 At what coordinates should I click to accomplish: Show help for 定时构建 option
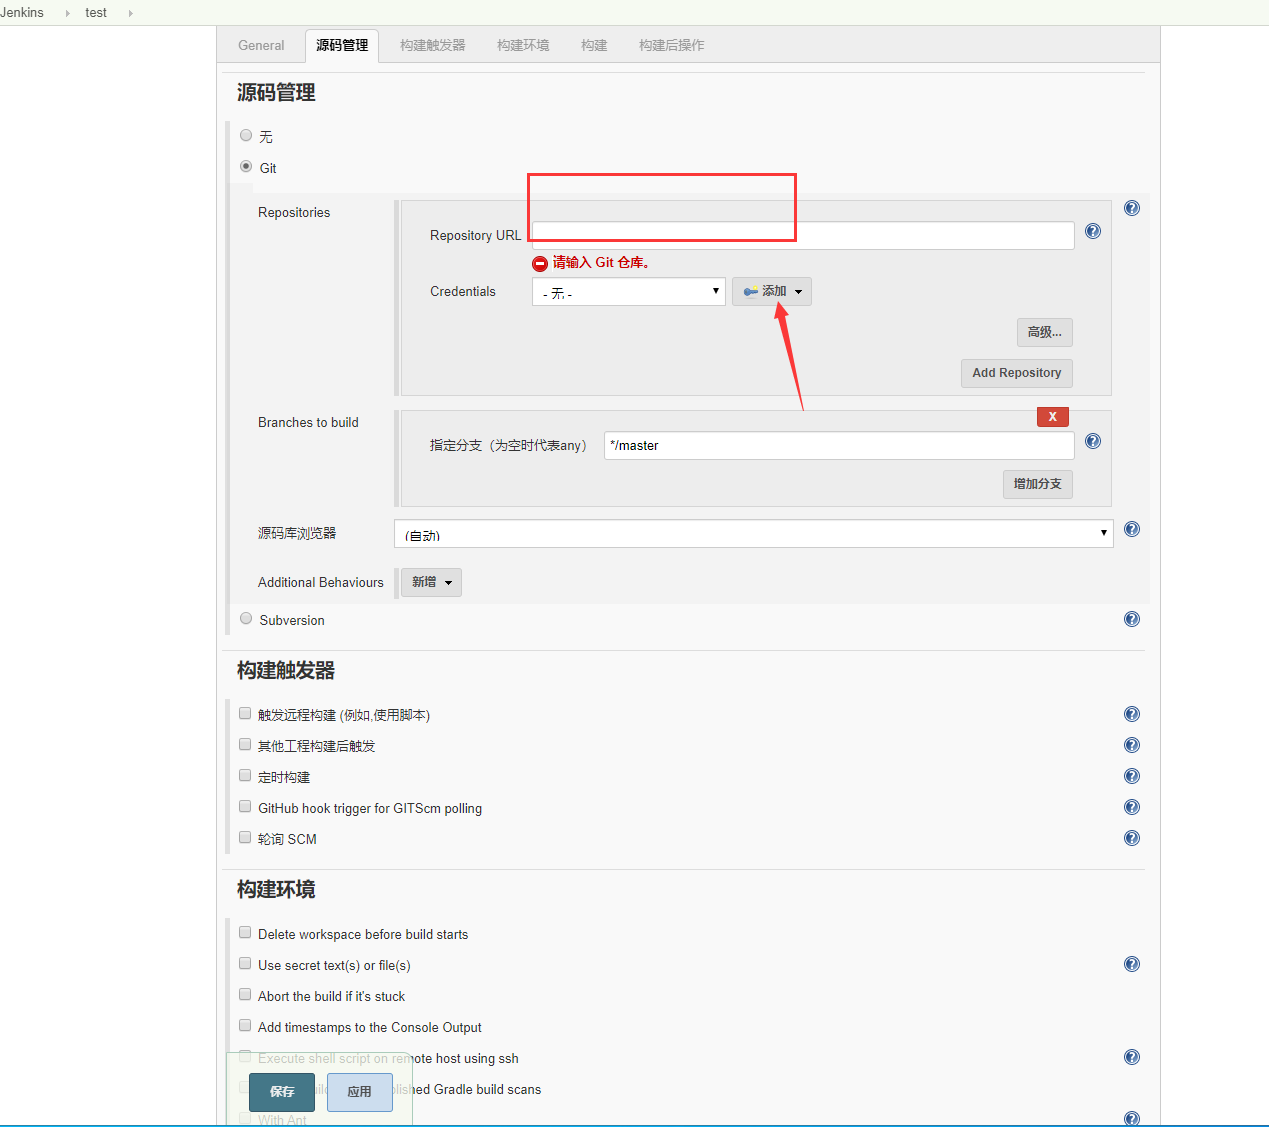tap(1131, 776)
